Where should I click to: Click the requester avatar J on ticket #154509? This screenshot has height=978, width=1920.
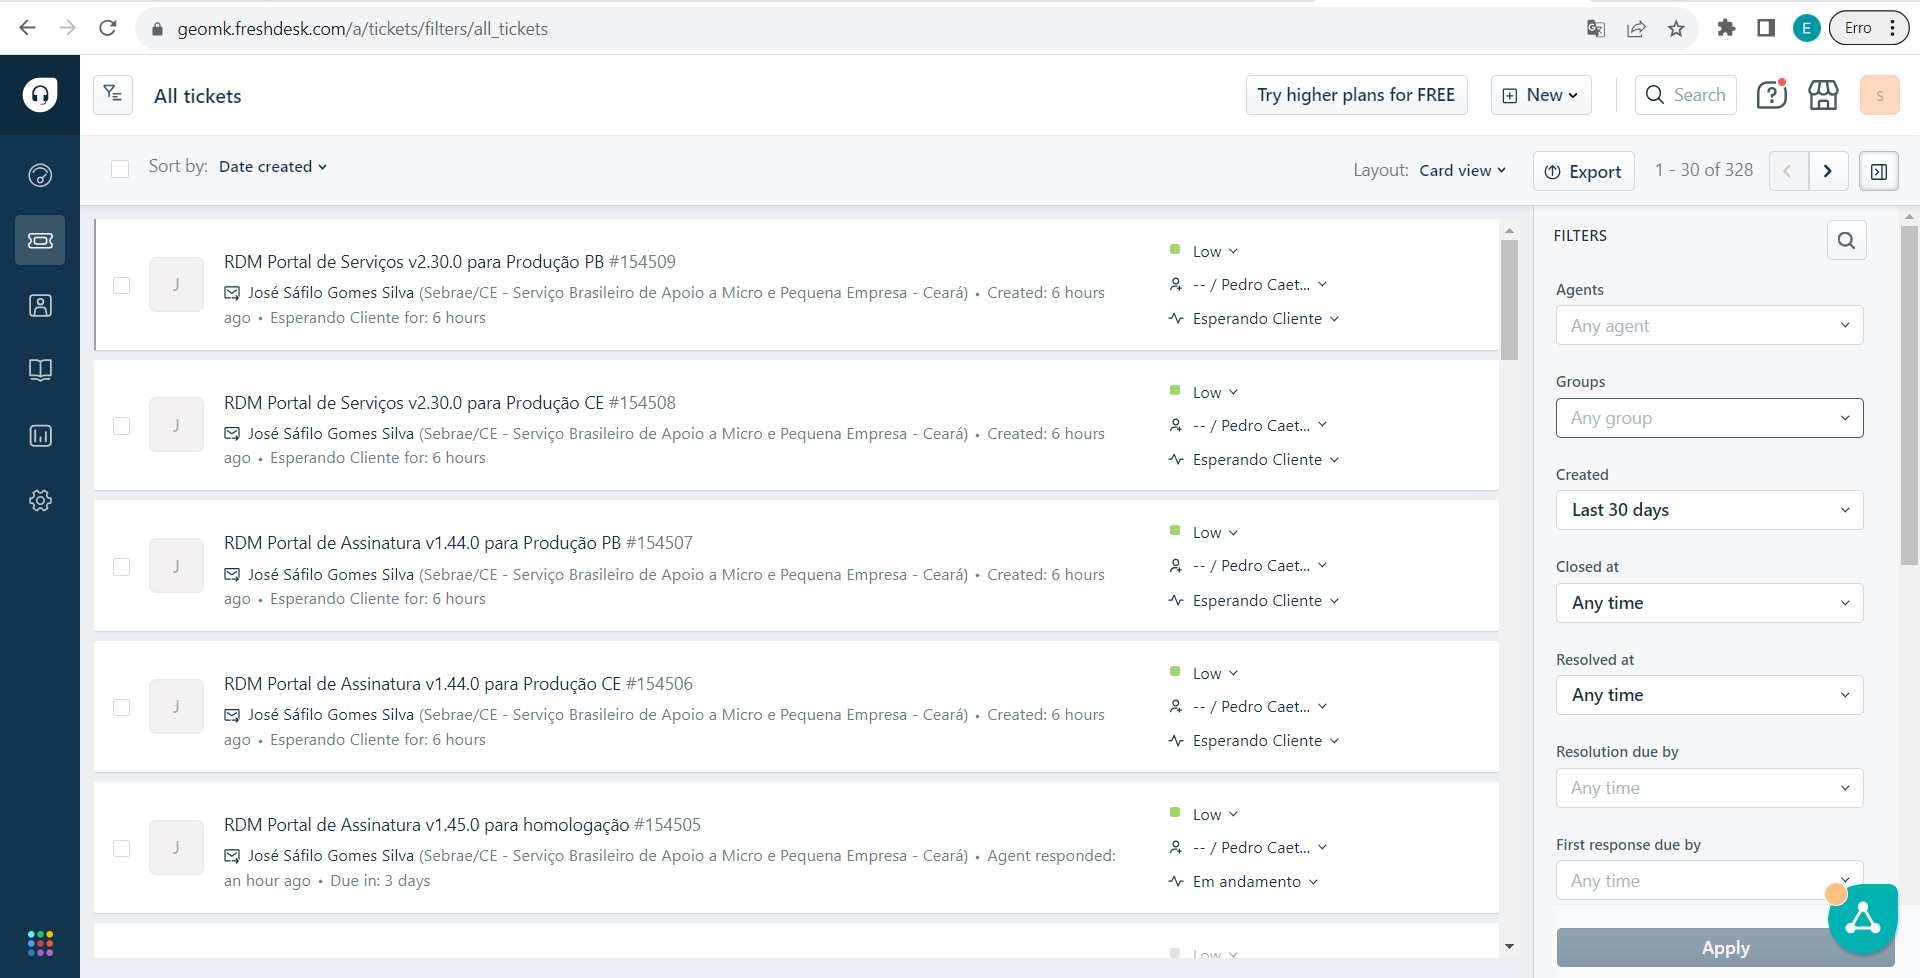pyautogui.click(x=176, y=285)
